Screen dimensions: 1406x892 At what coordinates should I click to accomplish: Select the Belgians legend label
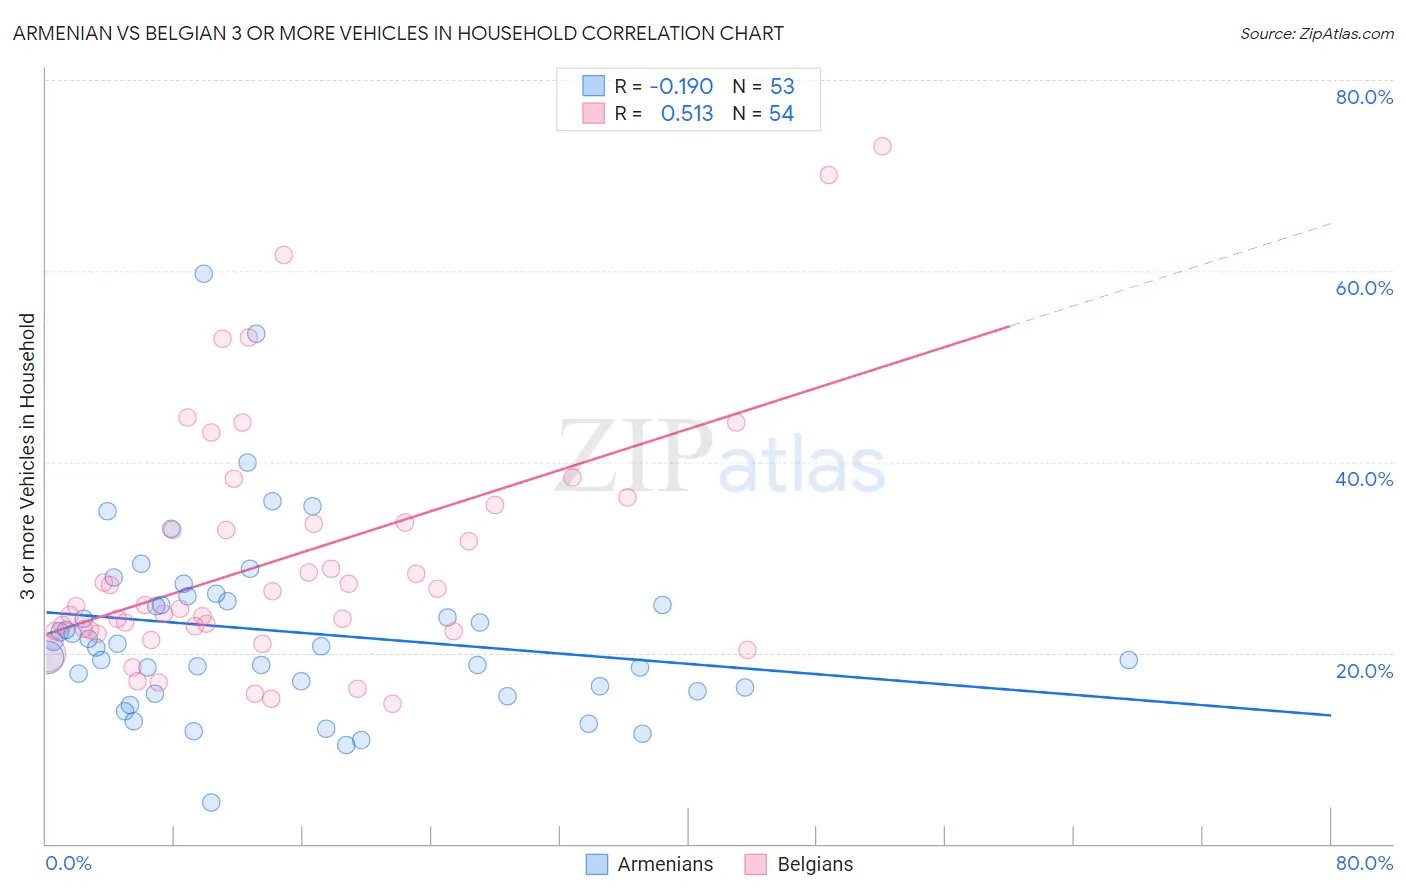tap(815, 864)
